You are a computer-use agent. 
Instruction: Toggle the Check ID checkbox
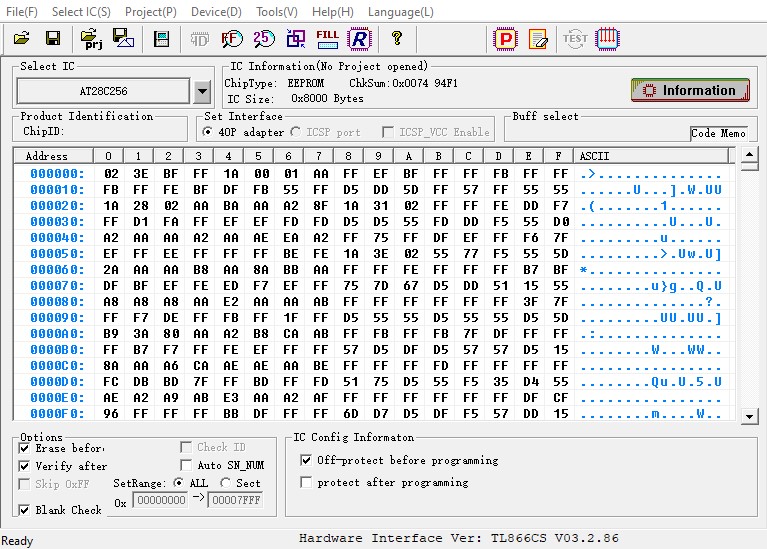point(186,447)
